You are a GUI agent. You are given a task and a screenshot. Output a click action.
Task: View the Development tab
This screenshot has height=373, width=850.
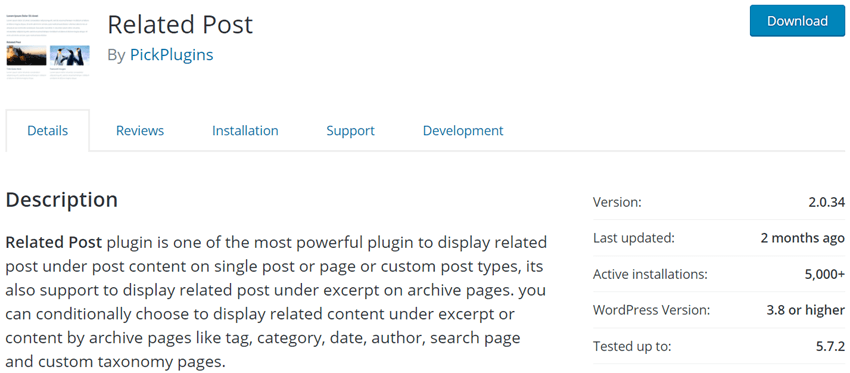(x=463, y=131)
